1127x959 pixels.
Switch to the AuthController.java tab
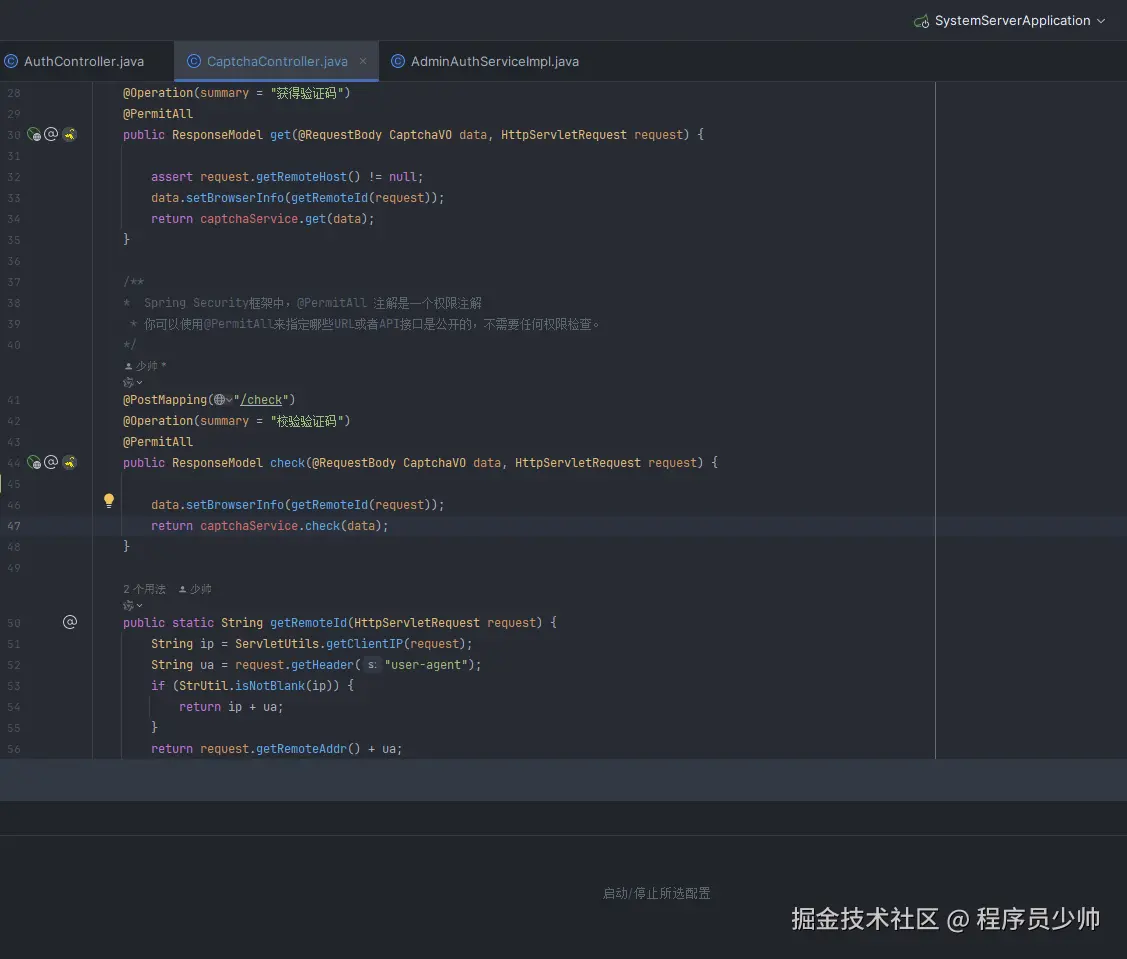click(83, 61)
